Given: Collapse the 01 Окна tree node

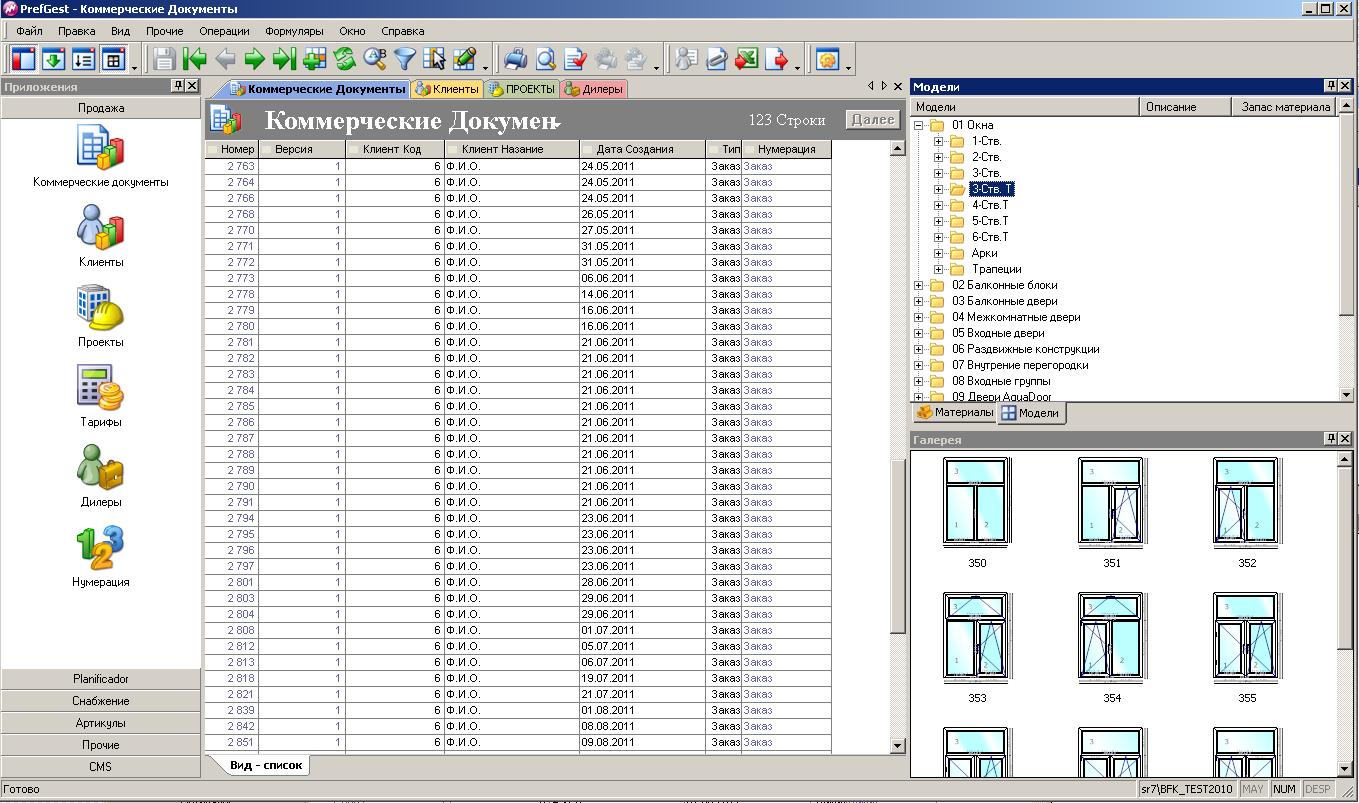Looking at the screenshot, I should click(x=919, y=125).
